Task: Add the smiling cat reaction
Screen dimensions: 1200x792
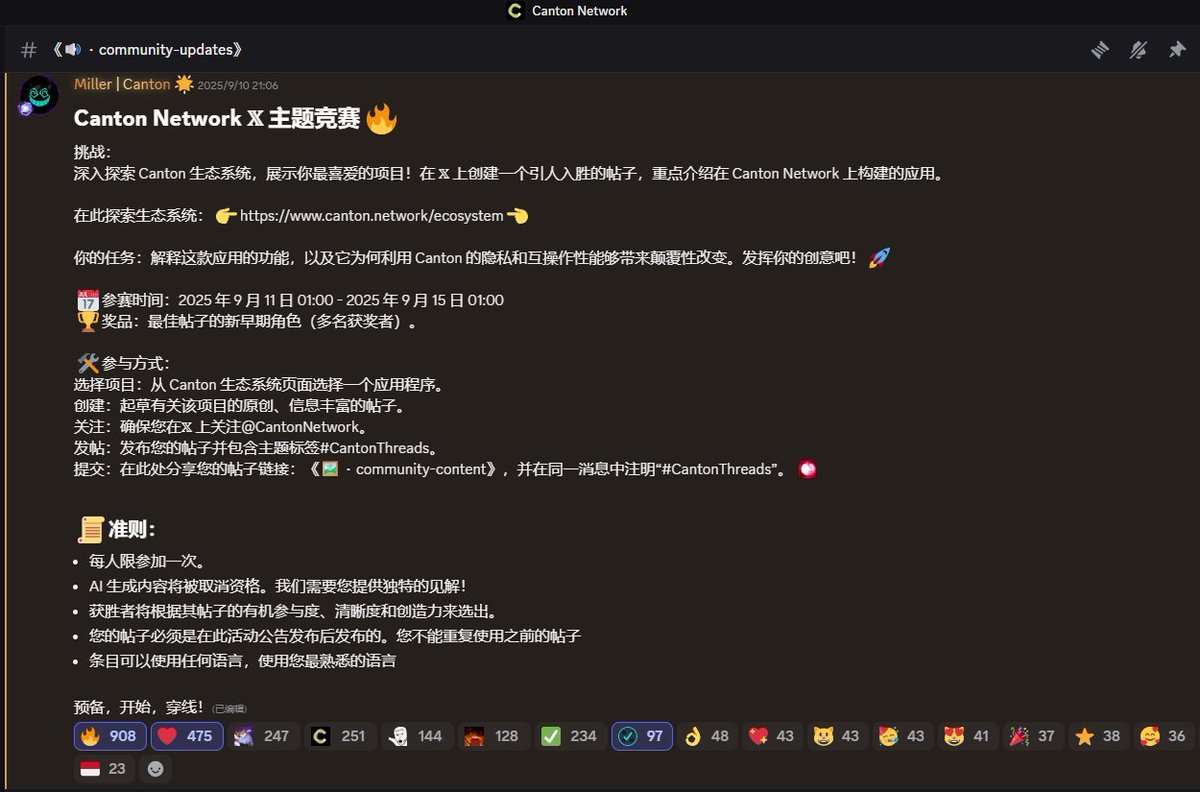Action: [837, 736]
